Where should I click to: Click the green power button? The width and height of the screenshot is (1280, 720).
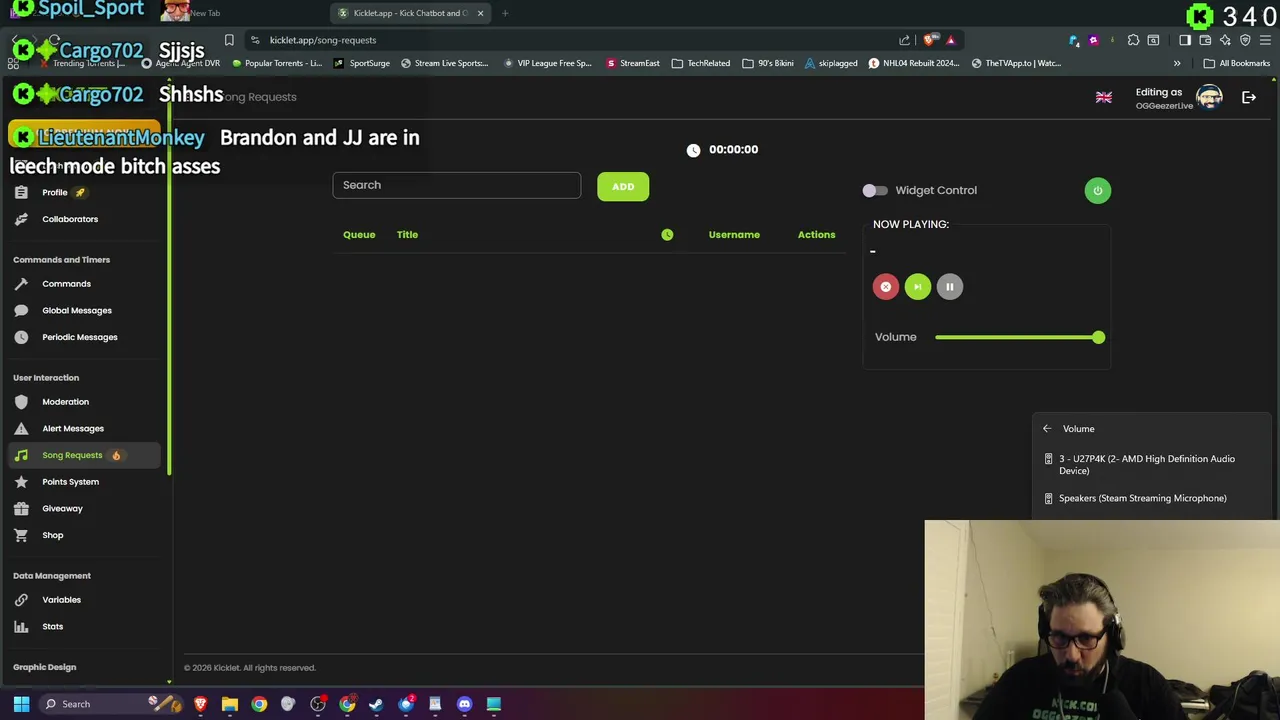point(1097,191)
